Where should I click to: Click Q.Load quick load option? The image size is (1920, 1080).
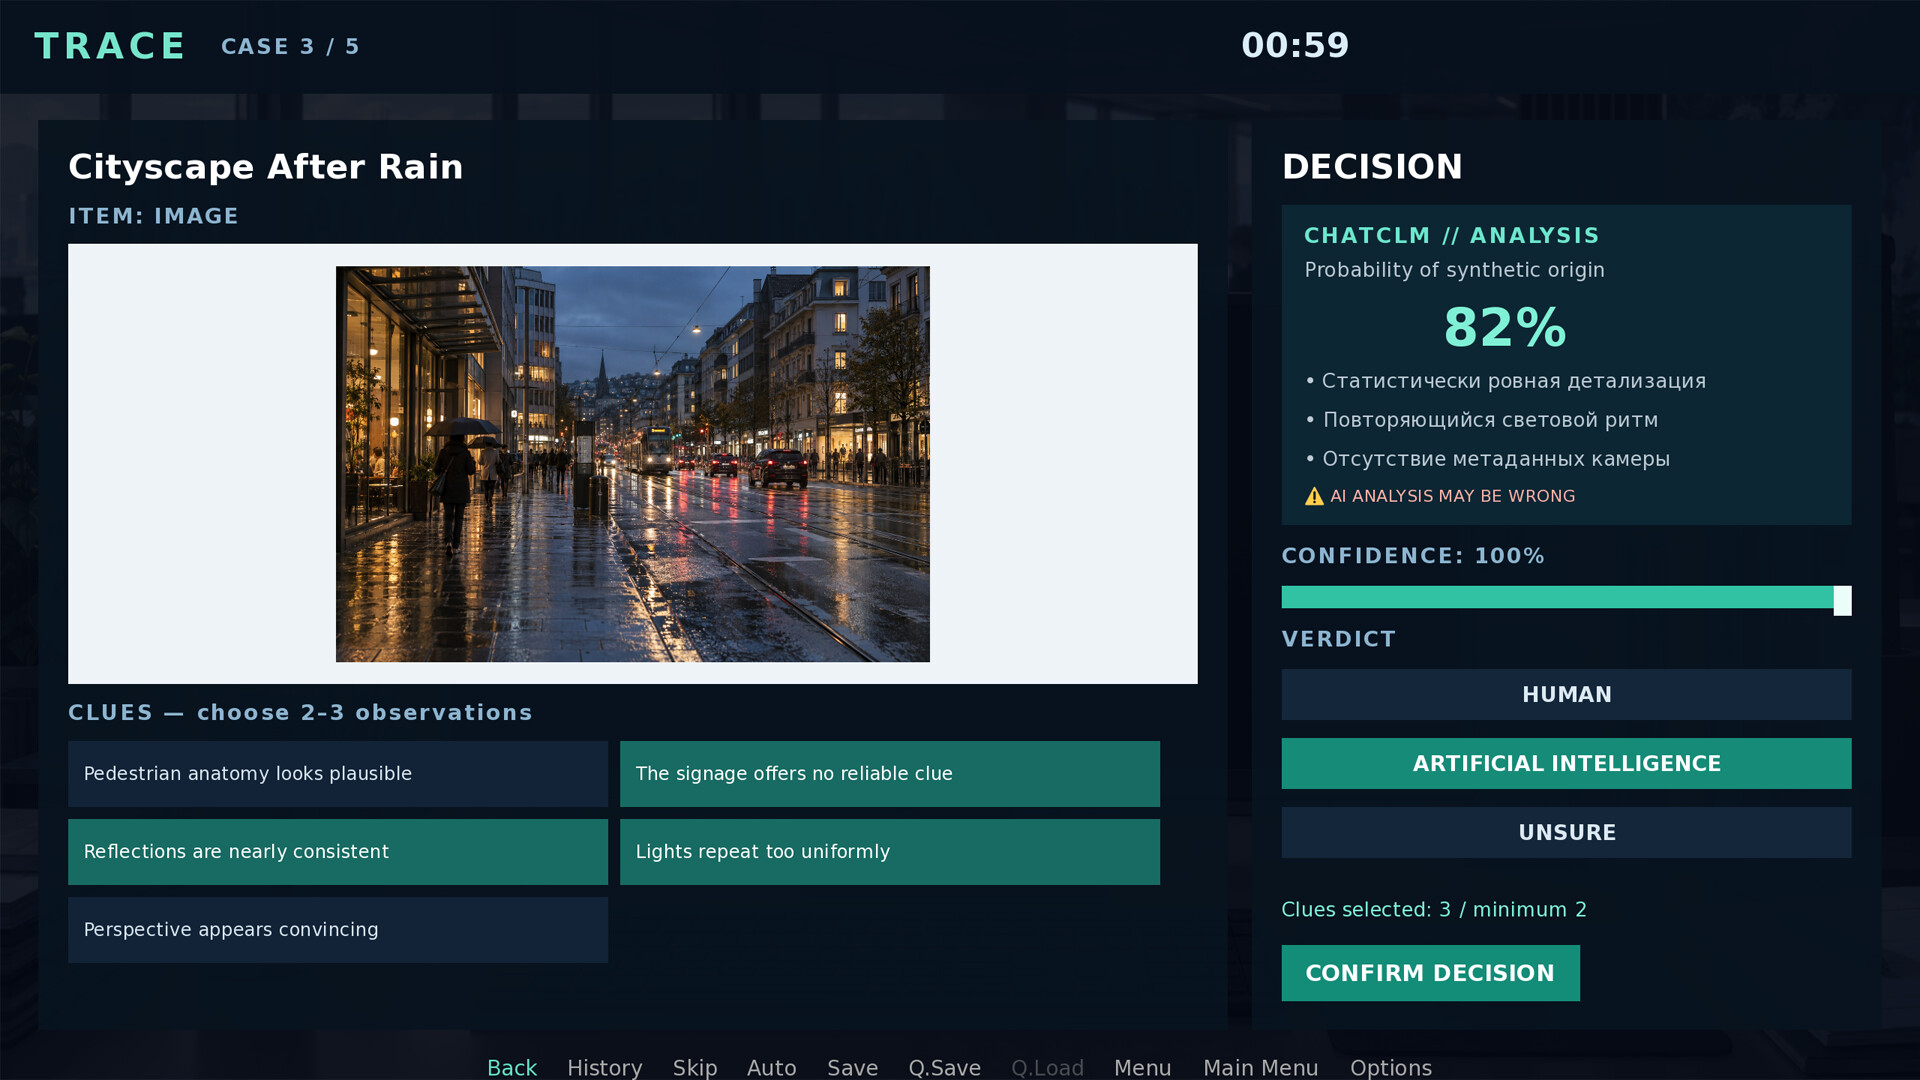click(x=1048, y=1067)
